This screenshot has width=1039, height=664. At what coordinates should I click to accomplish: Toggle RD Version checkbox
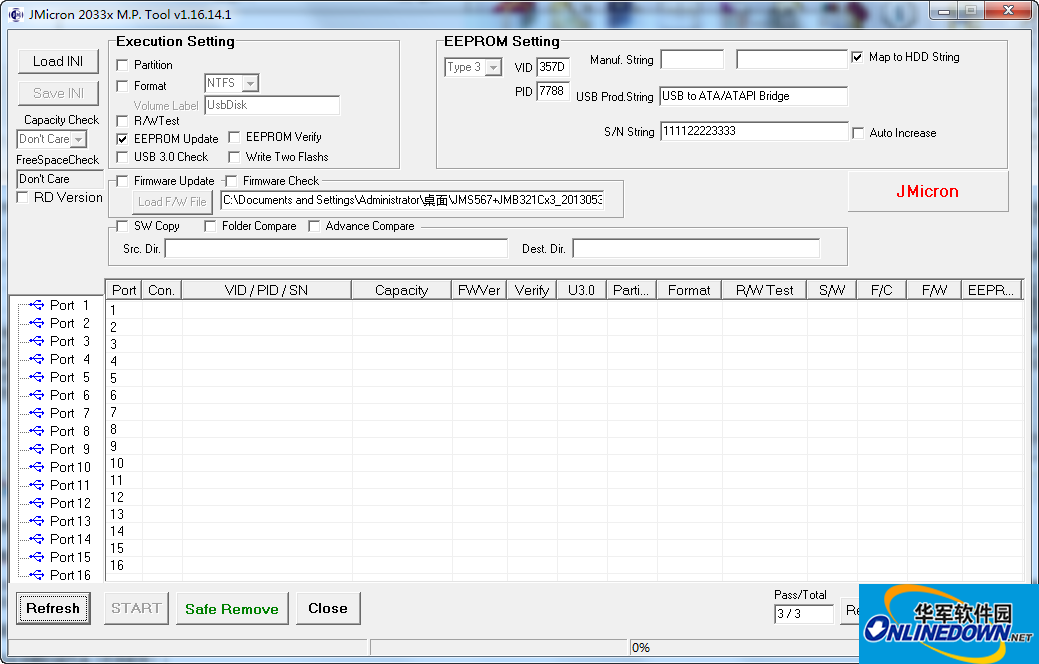click(23, 197)
